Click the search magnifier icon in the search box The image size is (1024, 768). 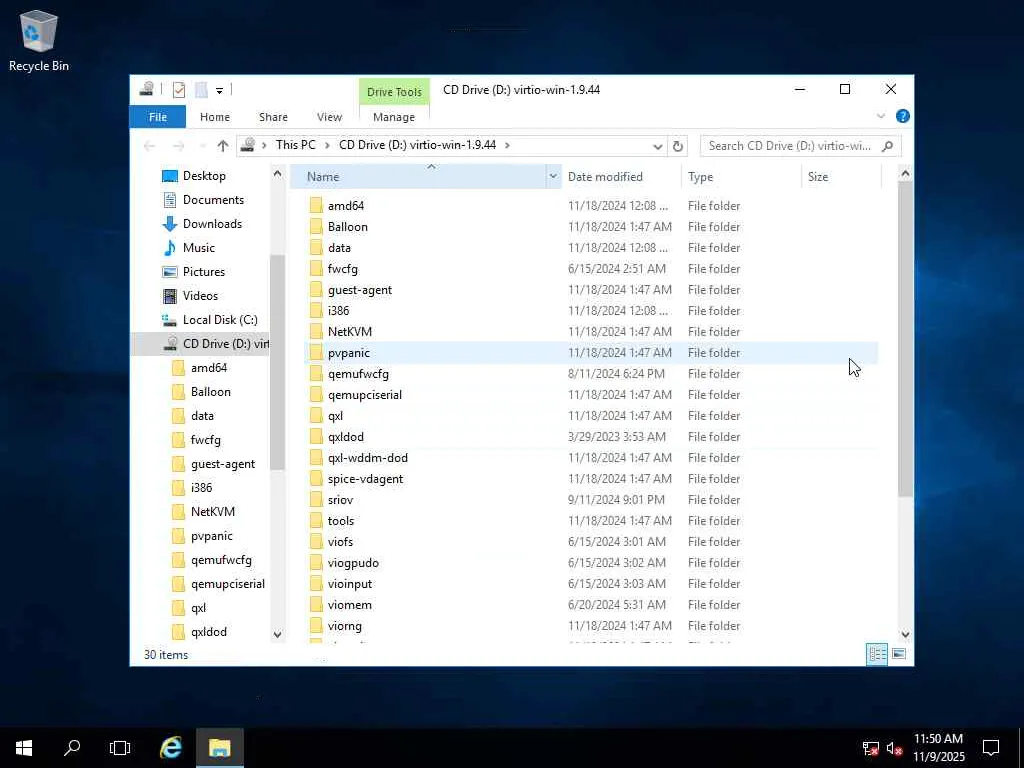click(887, 146)
